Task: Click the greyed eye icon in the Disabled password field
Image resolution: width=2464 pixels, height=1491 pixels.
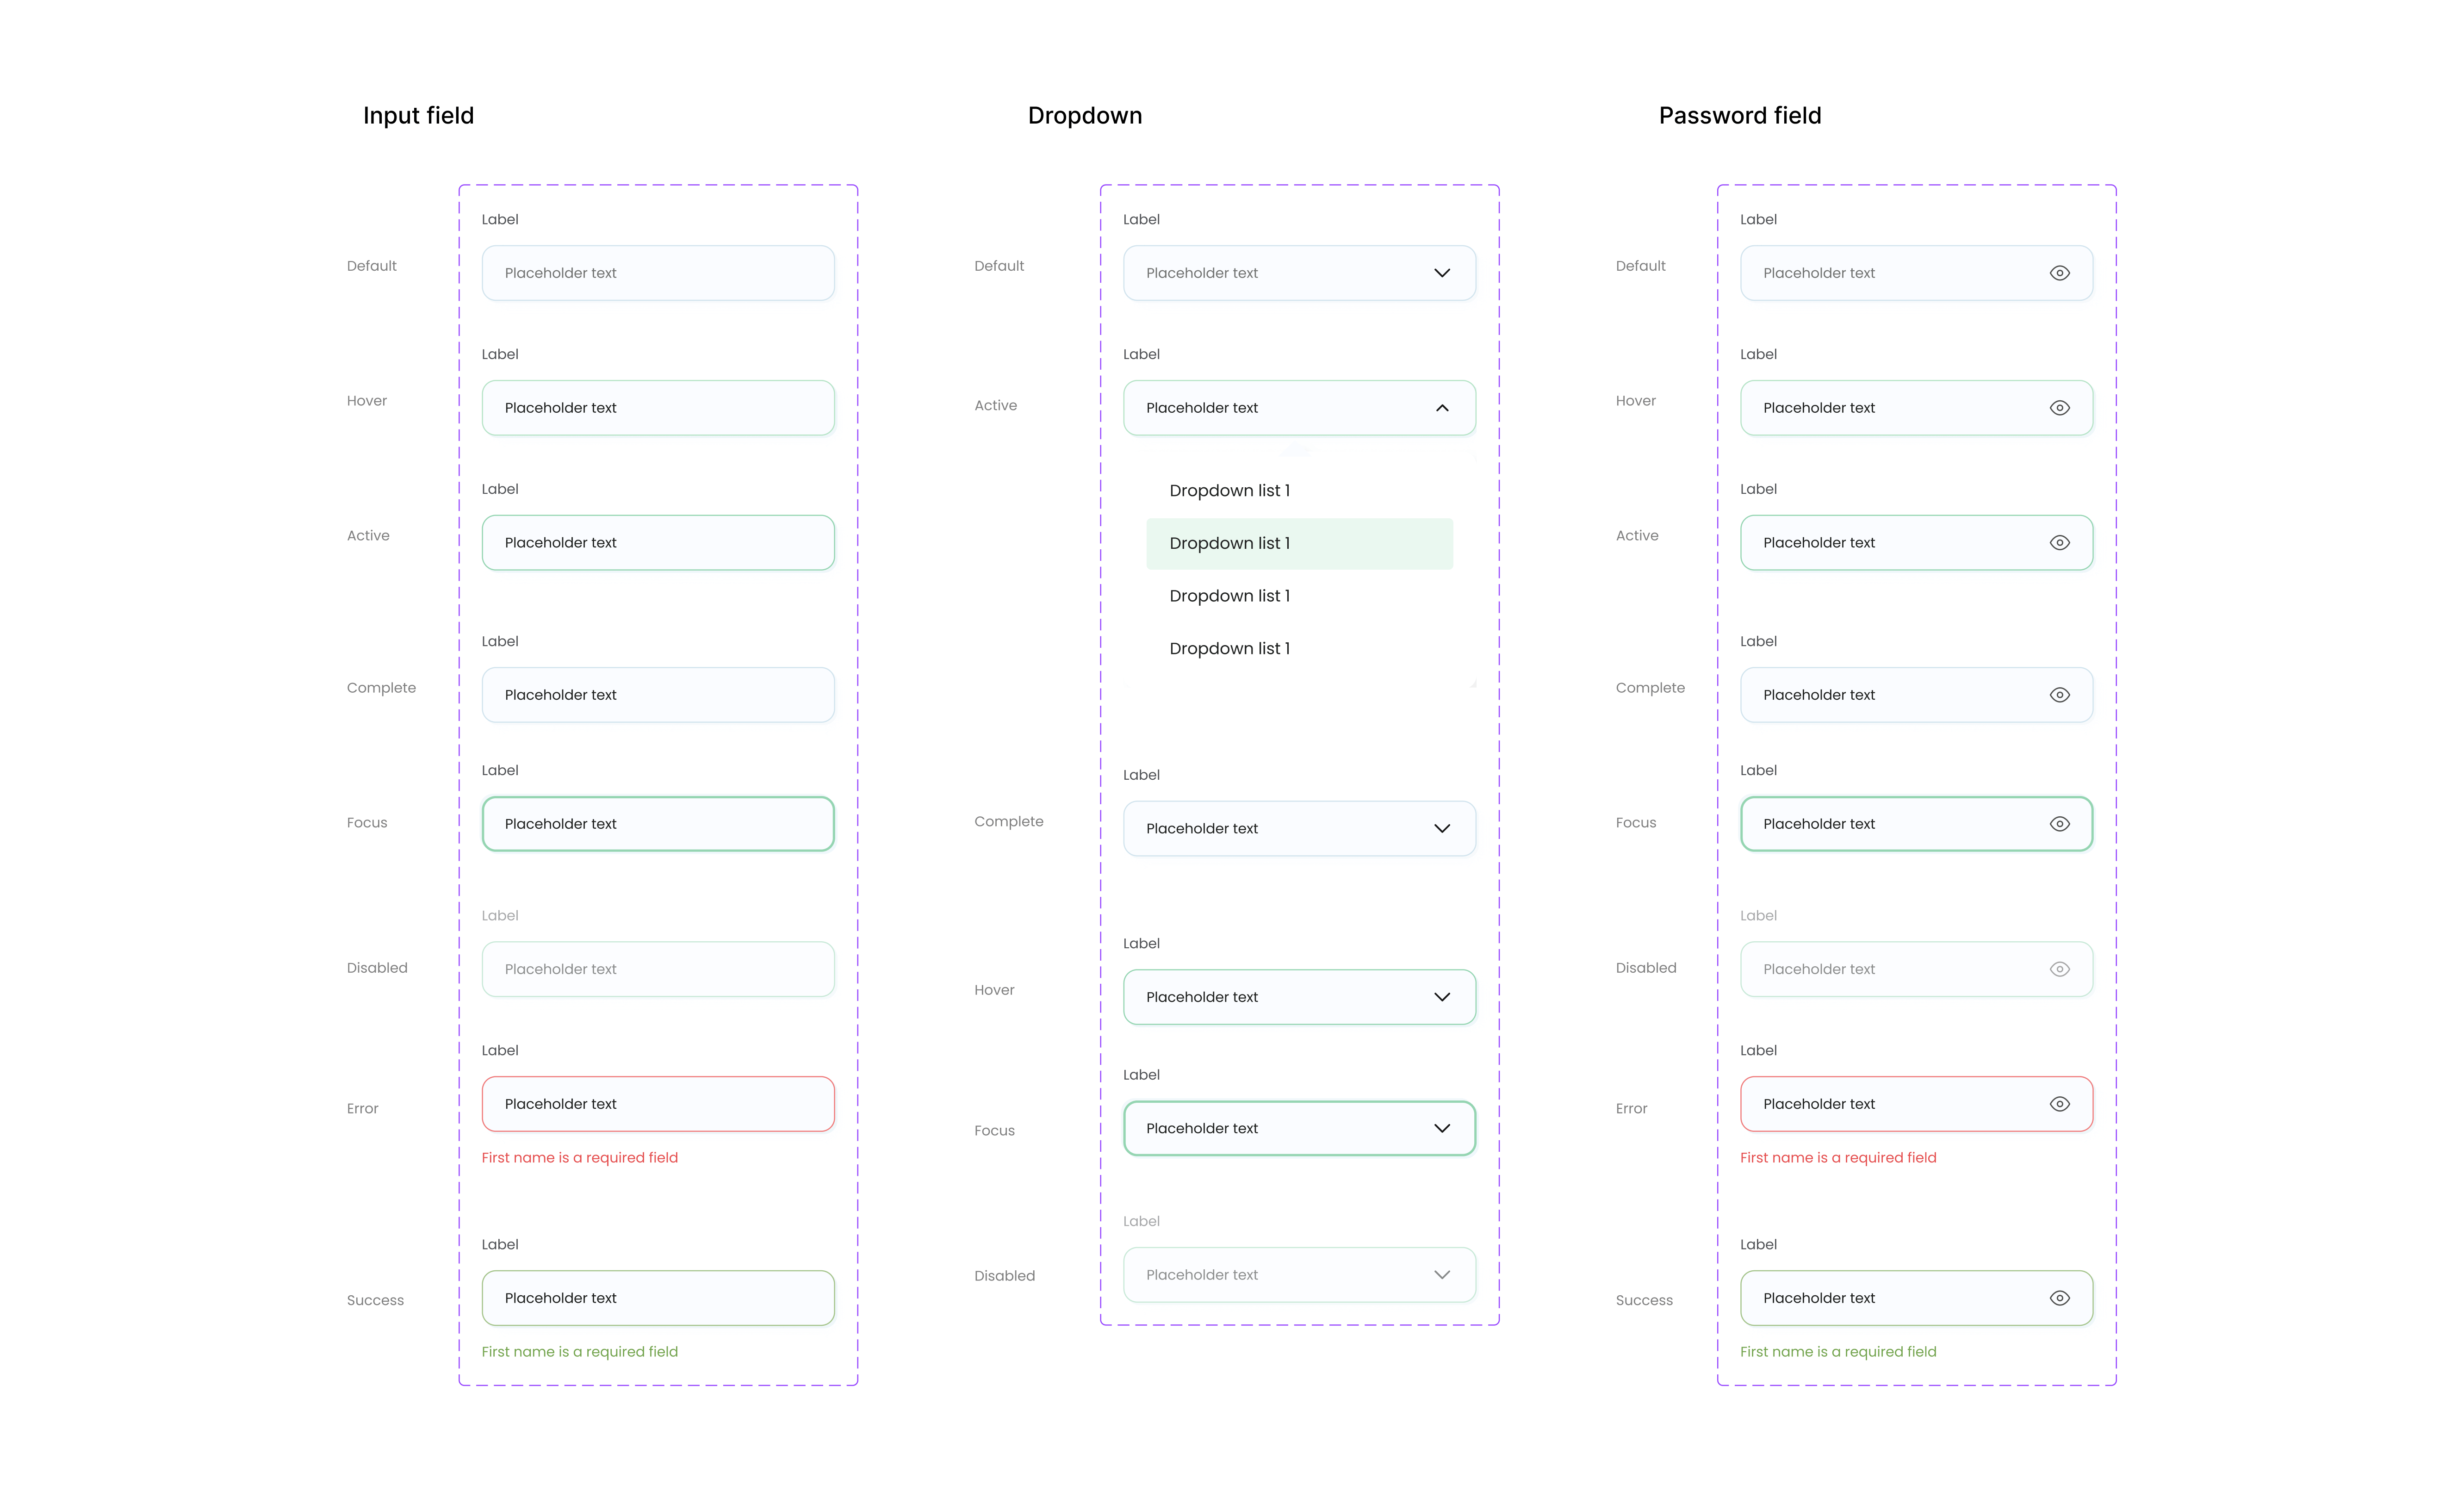Action: (x=2059, y=969)
